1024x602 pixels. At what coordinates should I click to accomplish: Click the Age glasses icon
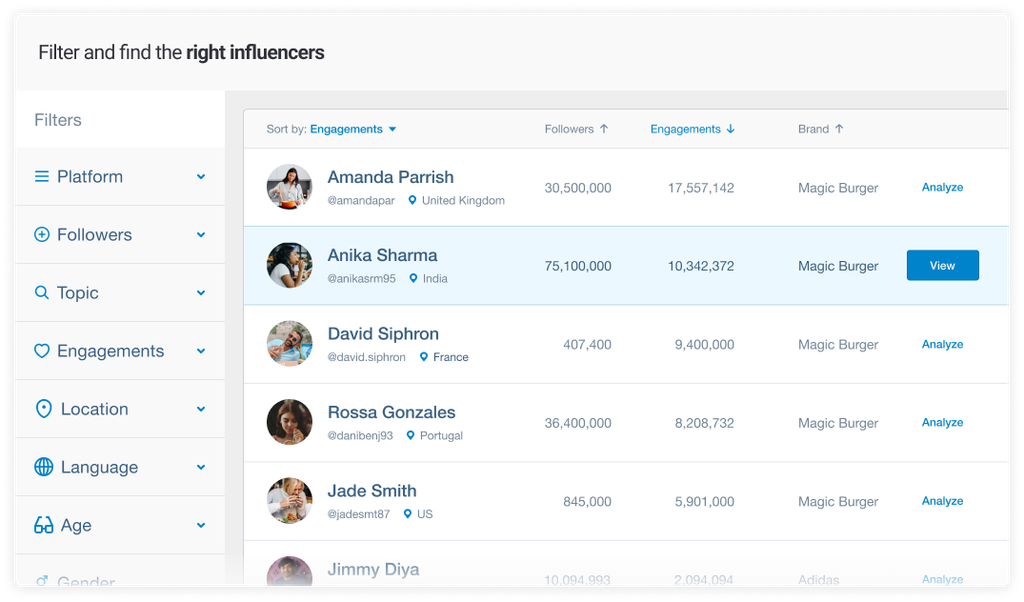[x=43, y=525]
